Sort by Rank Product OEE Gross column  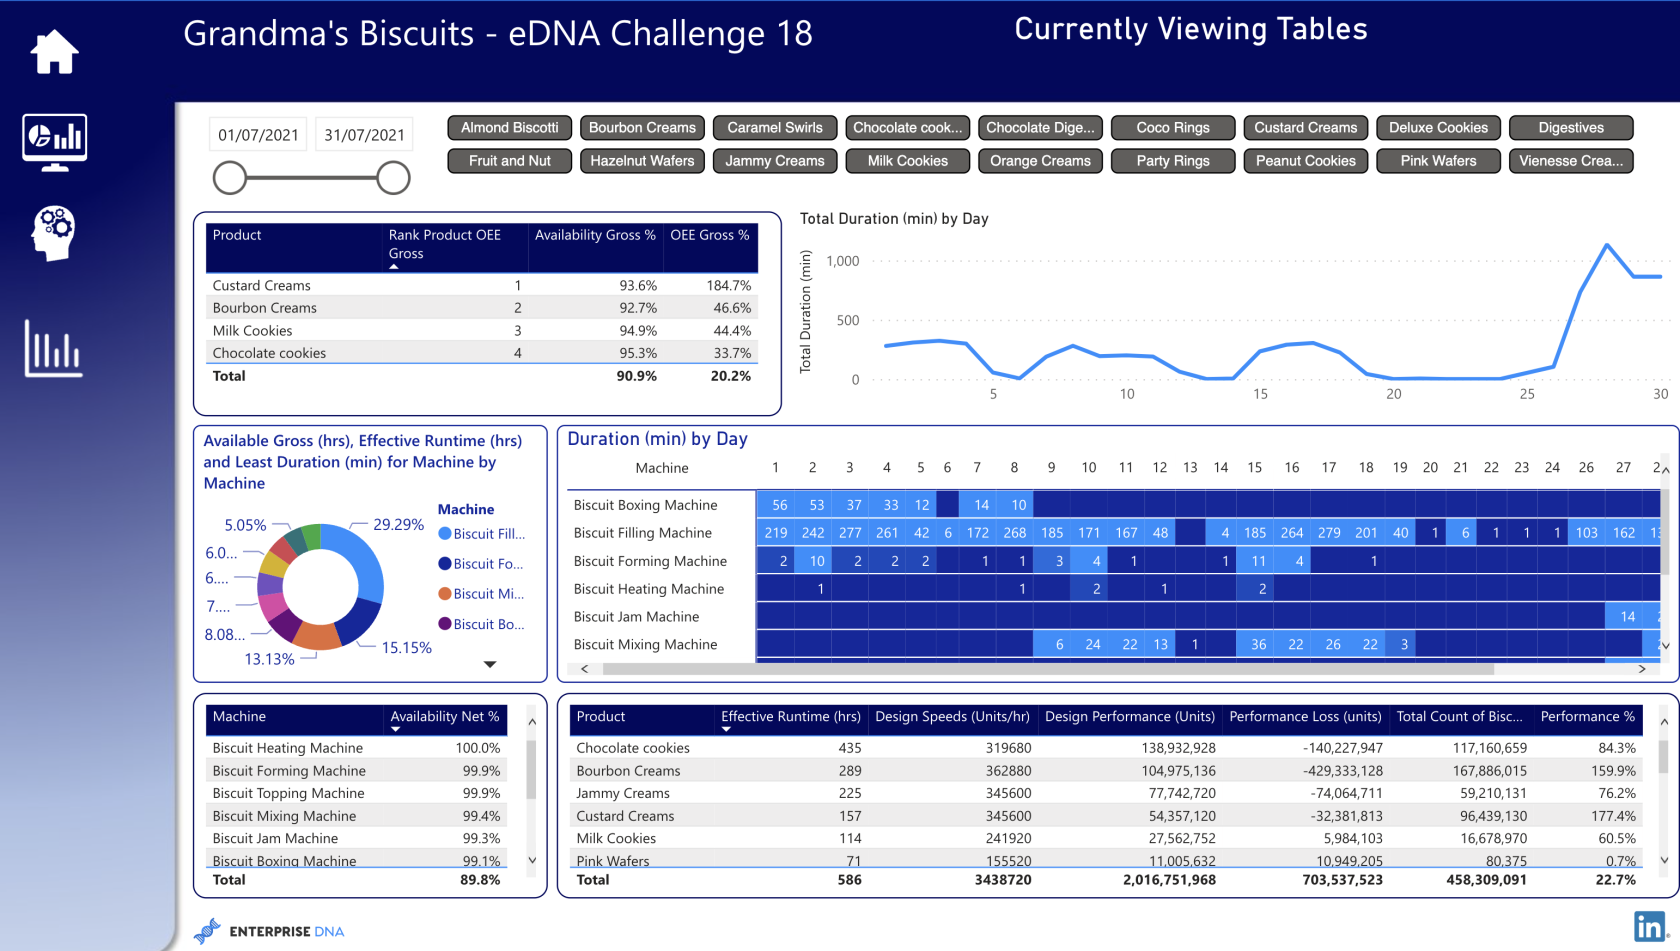tap(445, 244)
